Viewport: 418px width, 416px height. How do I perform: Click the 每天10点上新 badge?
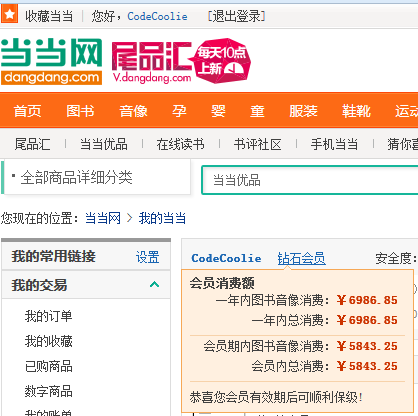222,61
